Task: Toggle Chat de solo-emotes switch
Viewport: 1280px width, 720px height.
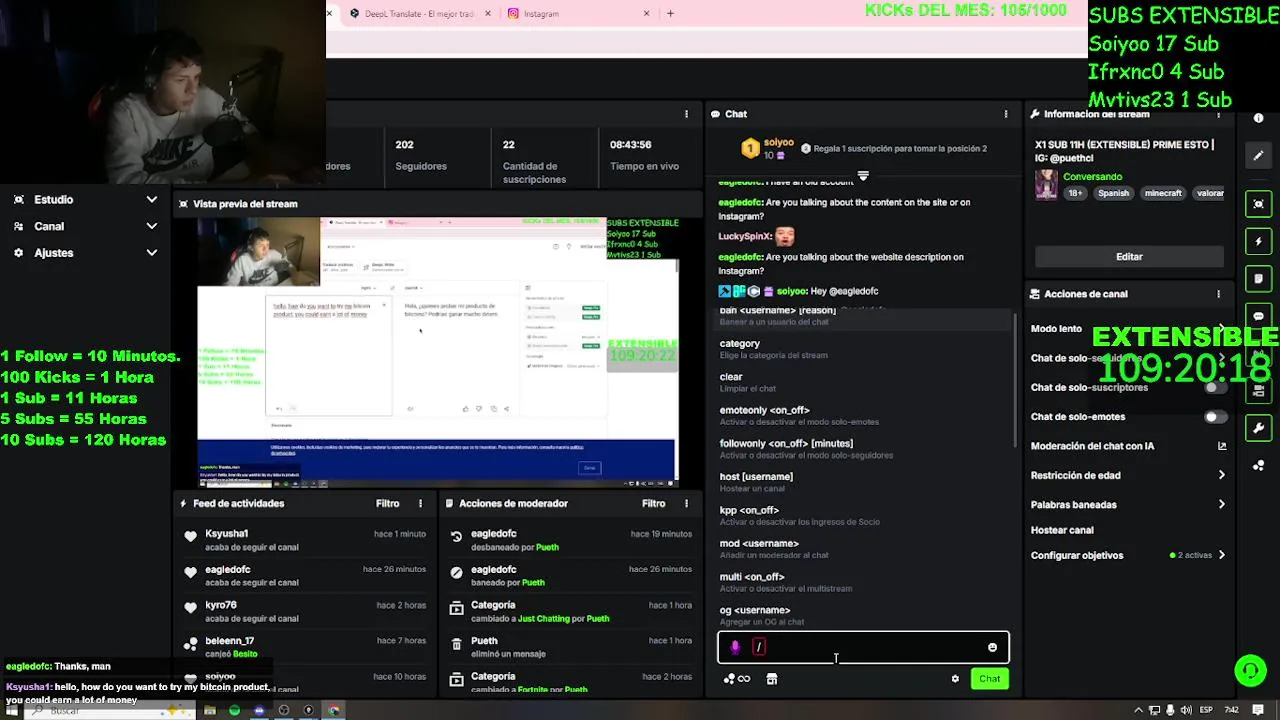Action: (x=1215, y=417)
